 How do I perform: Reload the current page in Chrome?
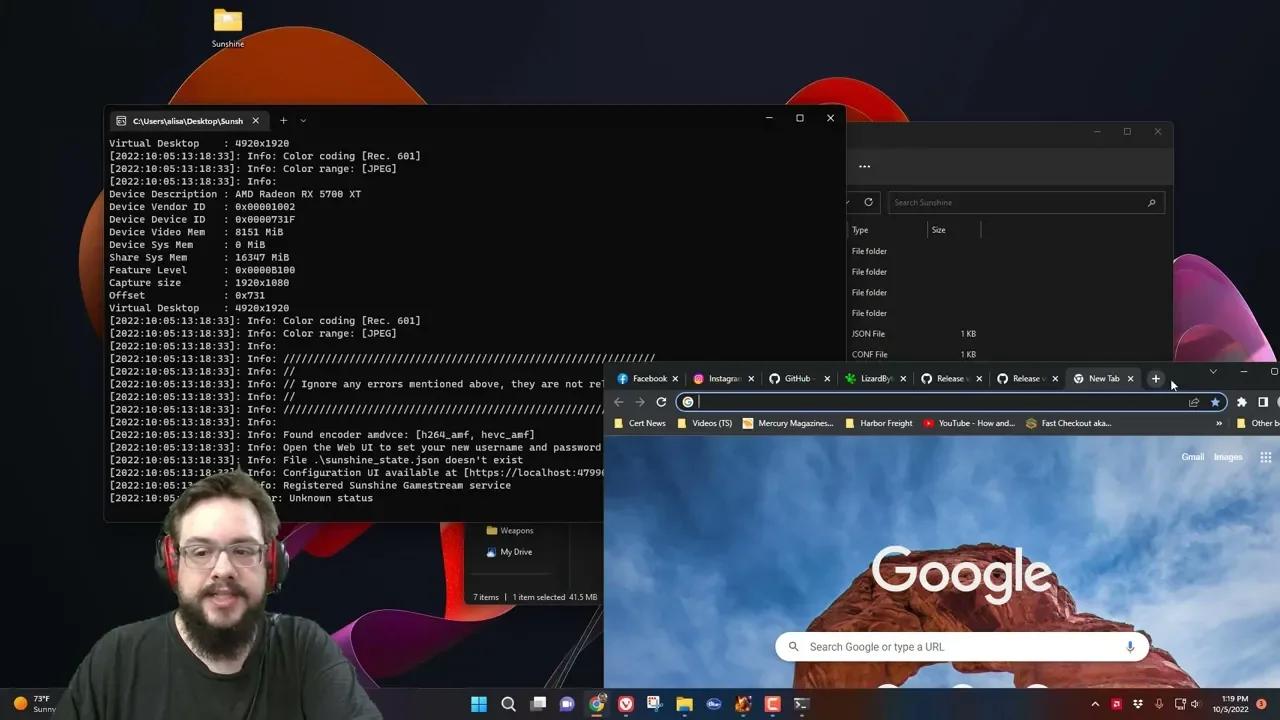662,401
